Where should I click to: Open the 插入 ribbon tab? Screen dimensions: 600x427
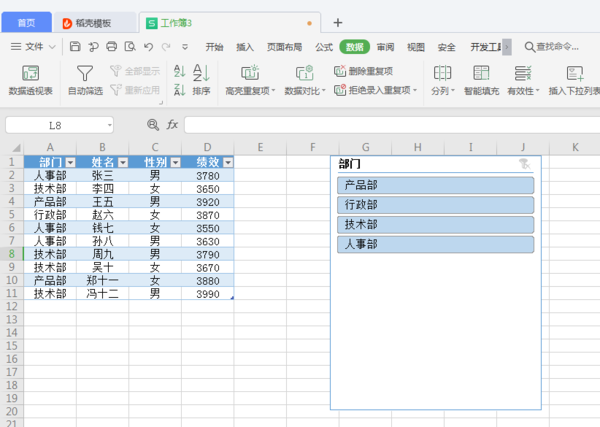point(245,47)
